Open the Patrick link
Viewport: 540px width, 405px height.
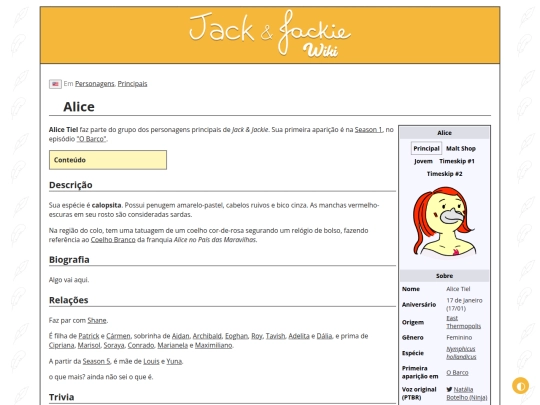point(89,336)
